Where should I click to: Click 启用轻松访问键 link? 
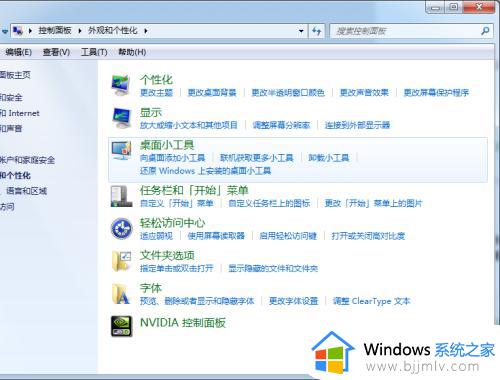pos(288,236)
